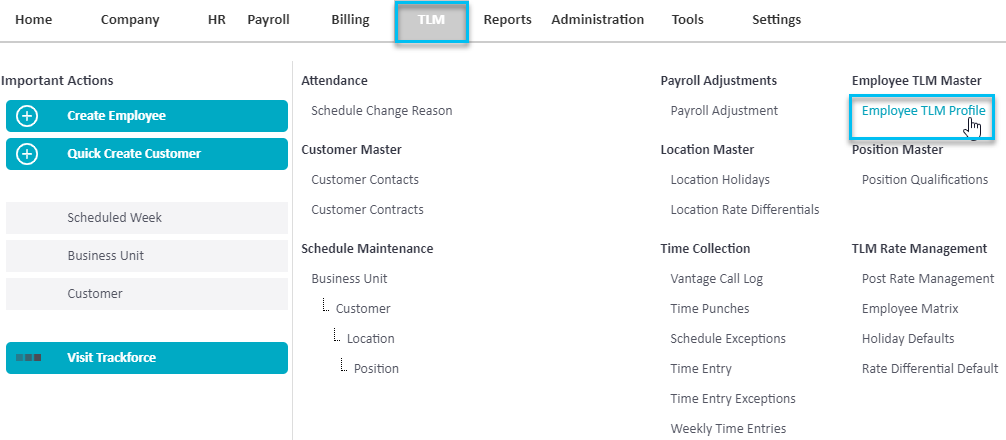Open Employee TLM Profile link
Viewport: 1006px width, 440px height.
tap(924, 111)
